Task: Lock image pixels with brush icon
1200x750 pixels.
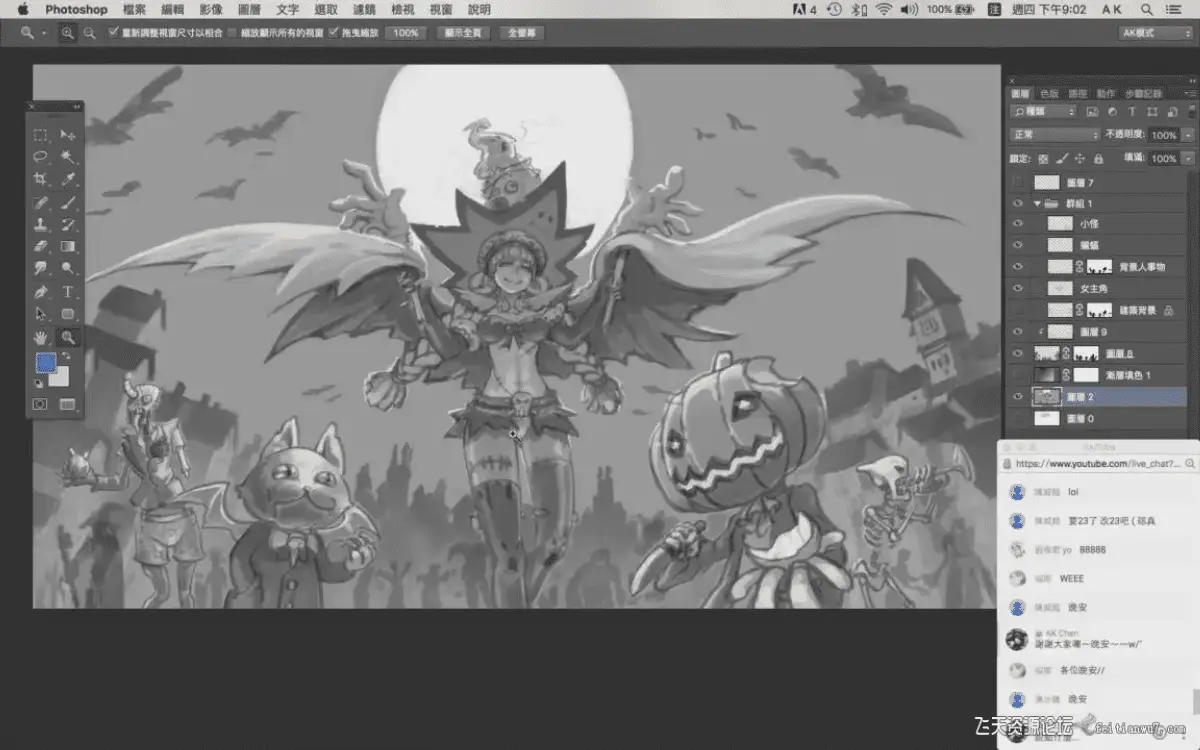Action: (x=1062, y=158)
